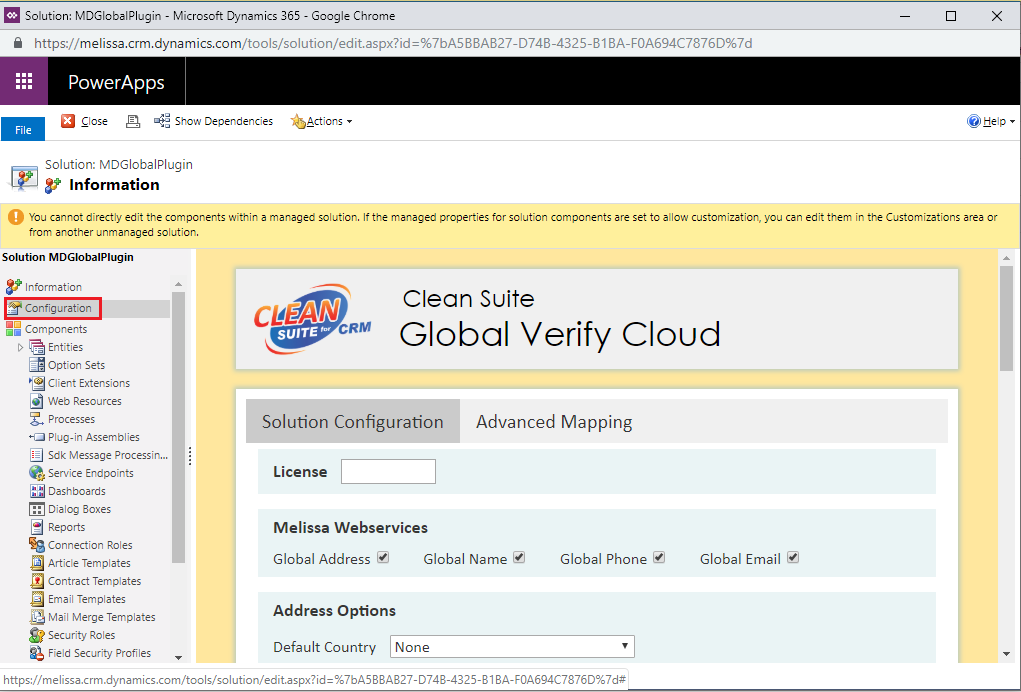Select the Dashboards icon in tree
Viewport: 1021px width, 692px height.
pos(37,491)
